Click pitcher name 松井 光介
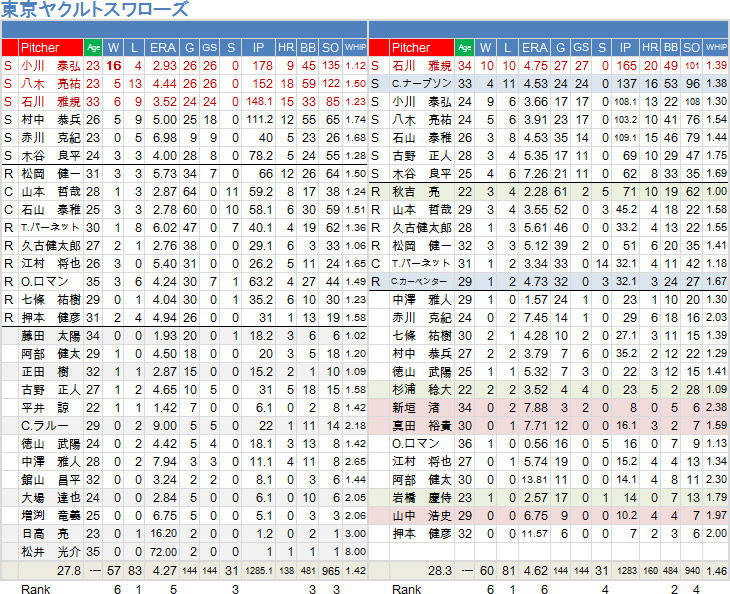Screen dimensions: 730x594 pyautogui.click(x=51, y=553)
